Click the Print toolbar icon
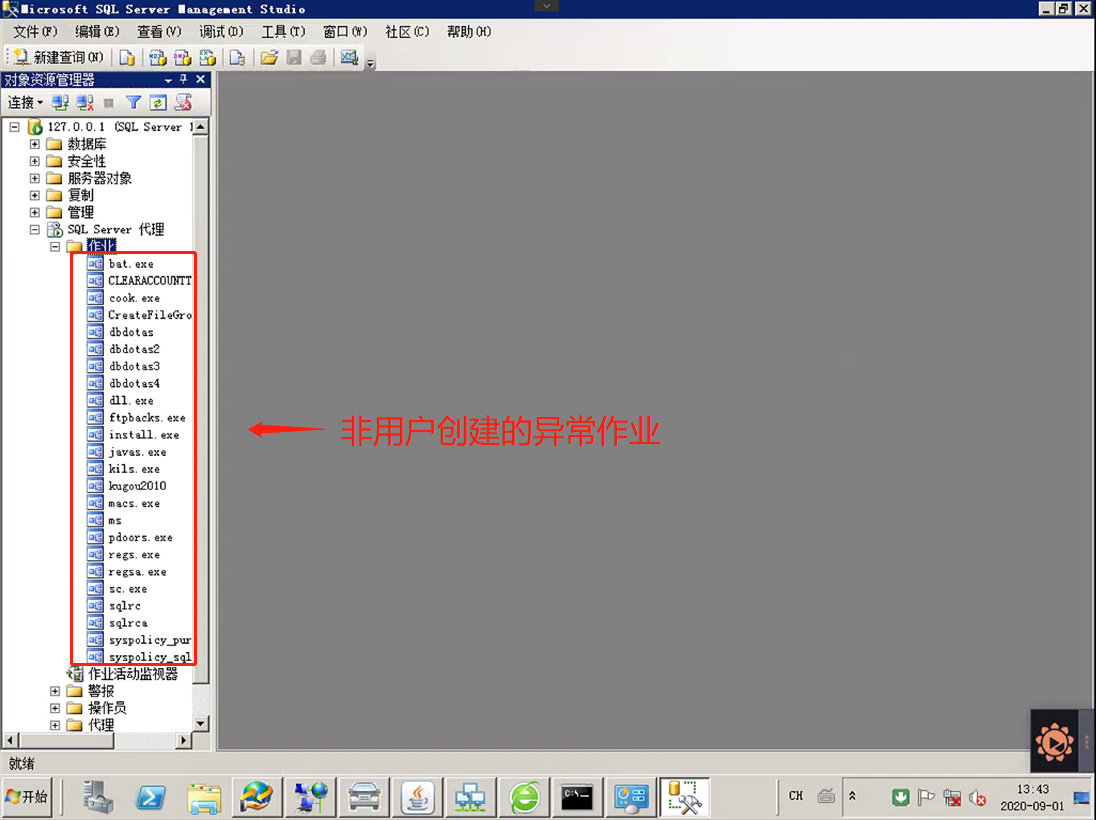This screenshot has width=1096, height=820. click(x=318, y=57)
